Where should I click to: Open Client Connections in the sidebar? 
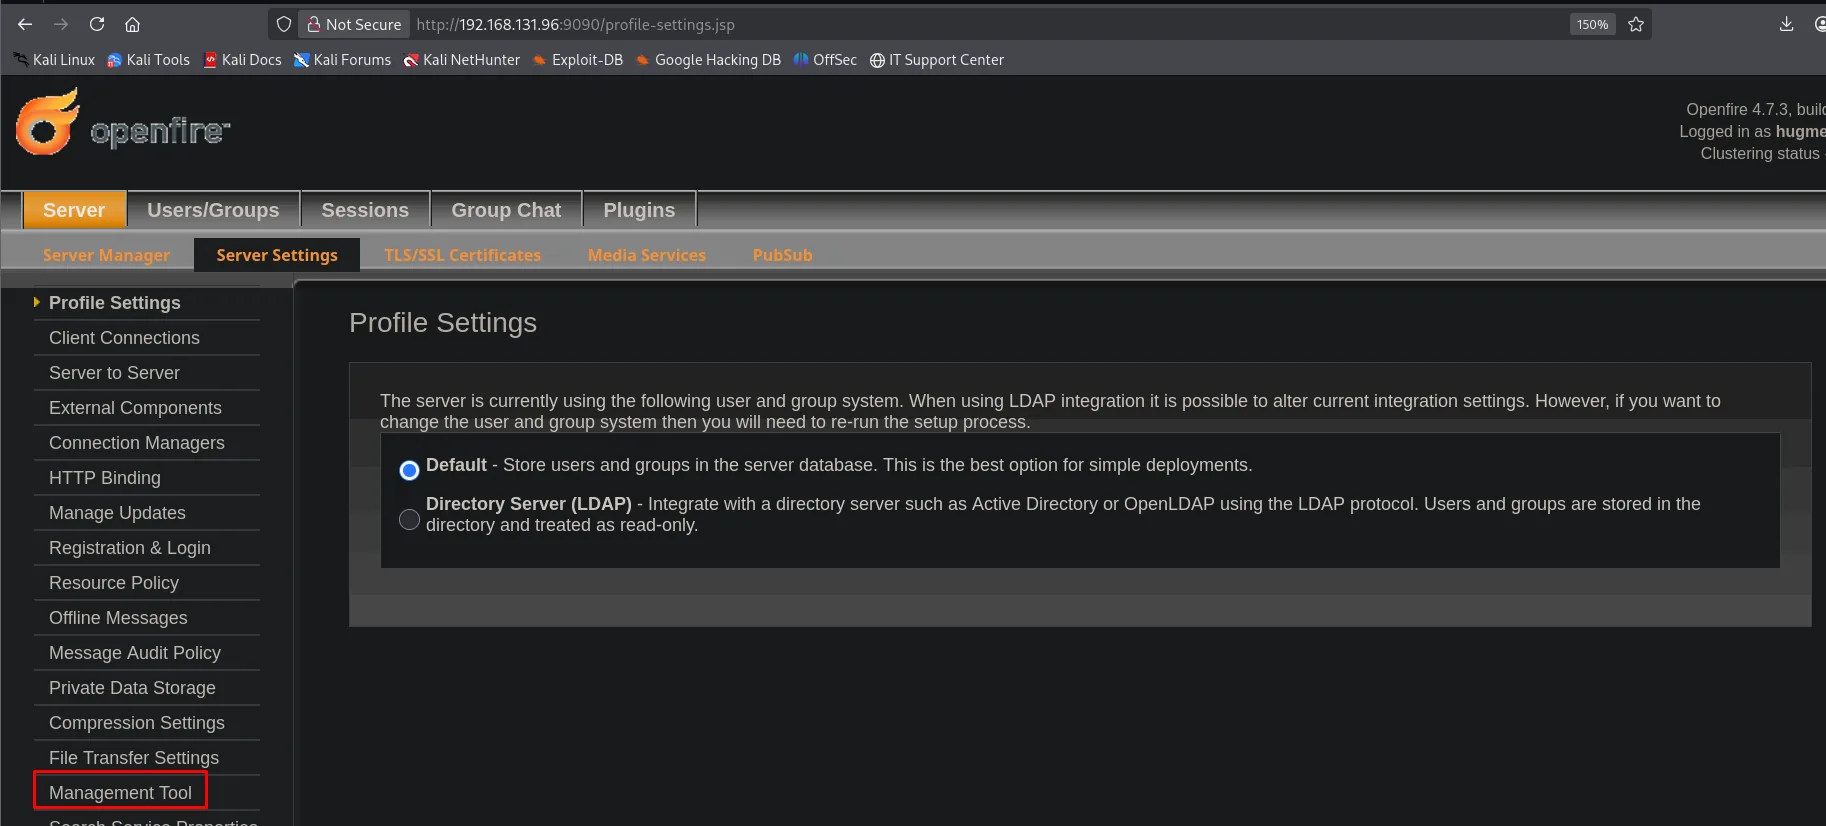(x=124, y=338)
